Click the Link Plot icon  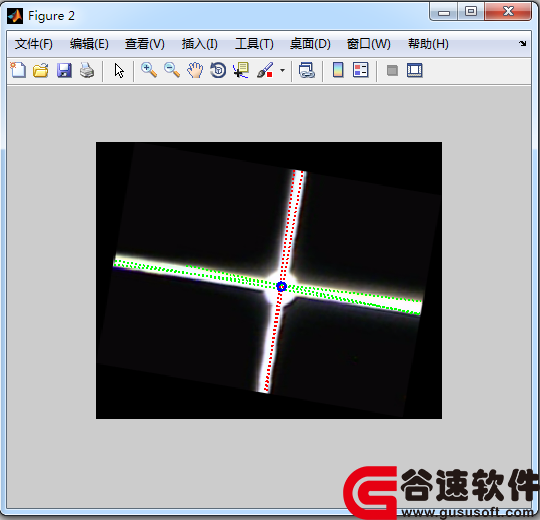[307, 70]
